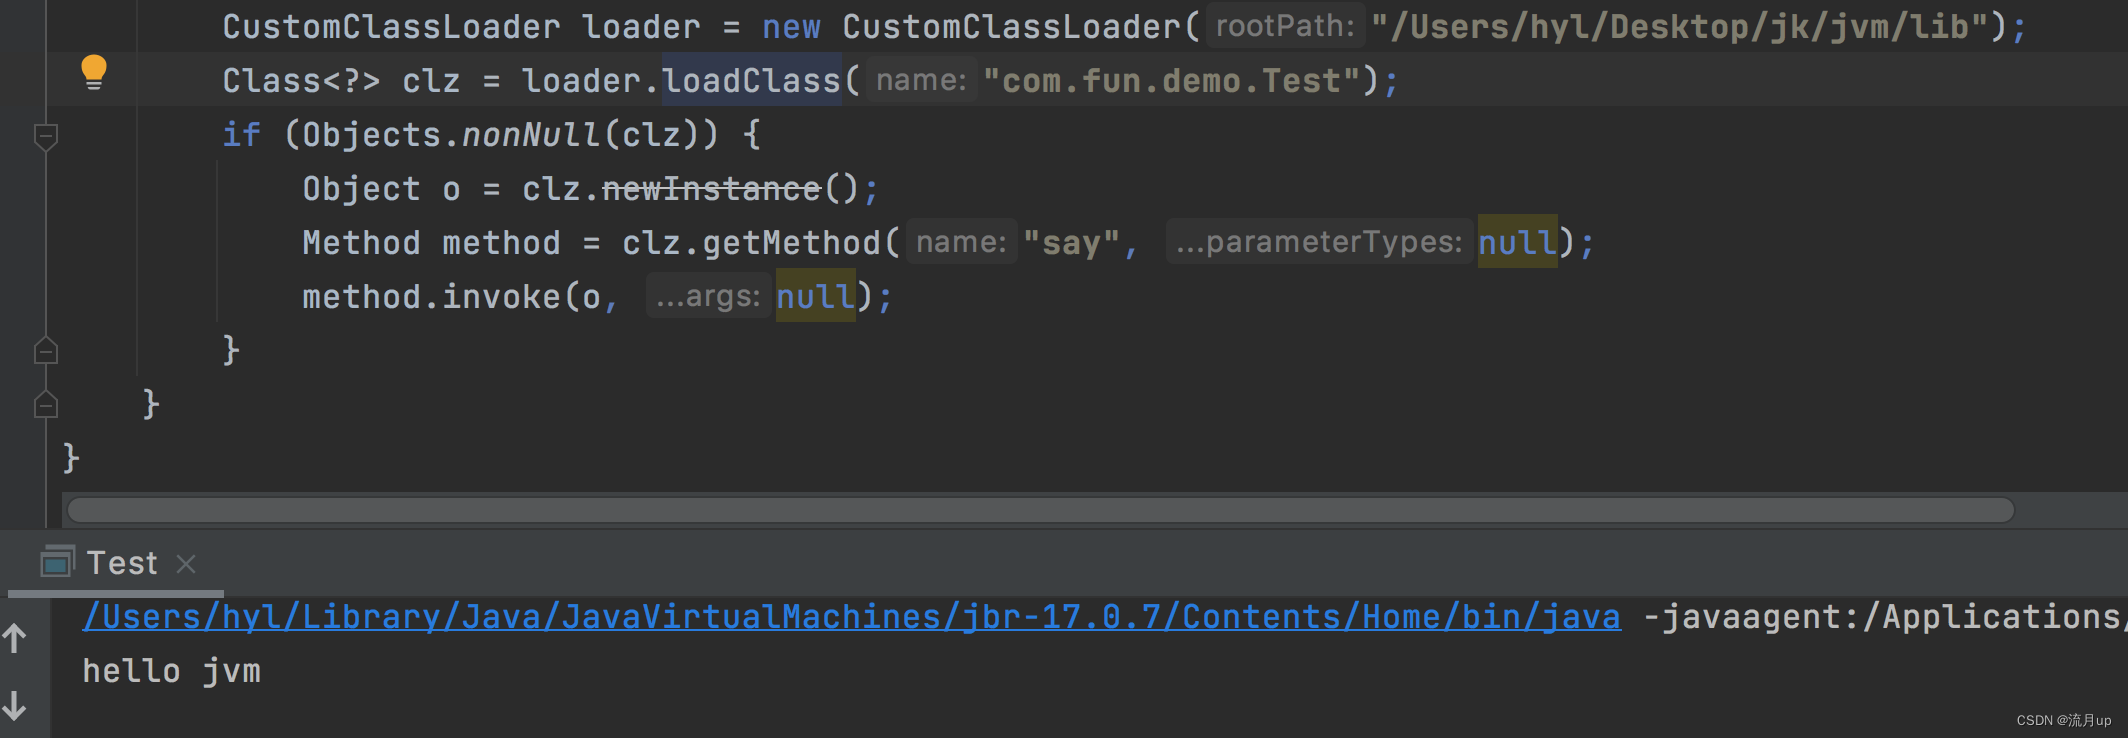
Task: Click the fold-end marker of the method
Action: 46,405
